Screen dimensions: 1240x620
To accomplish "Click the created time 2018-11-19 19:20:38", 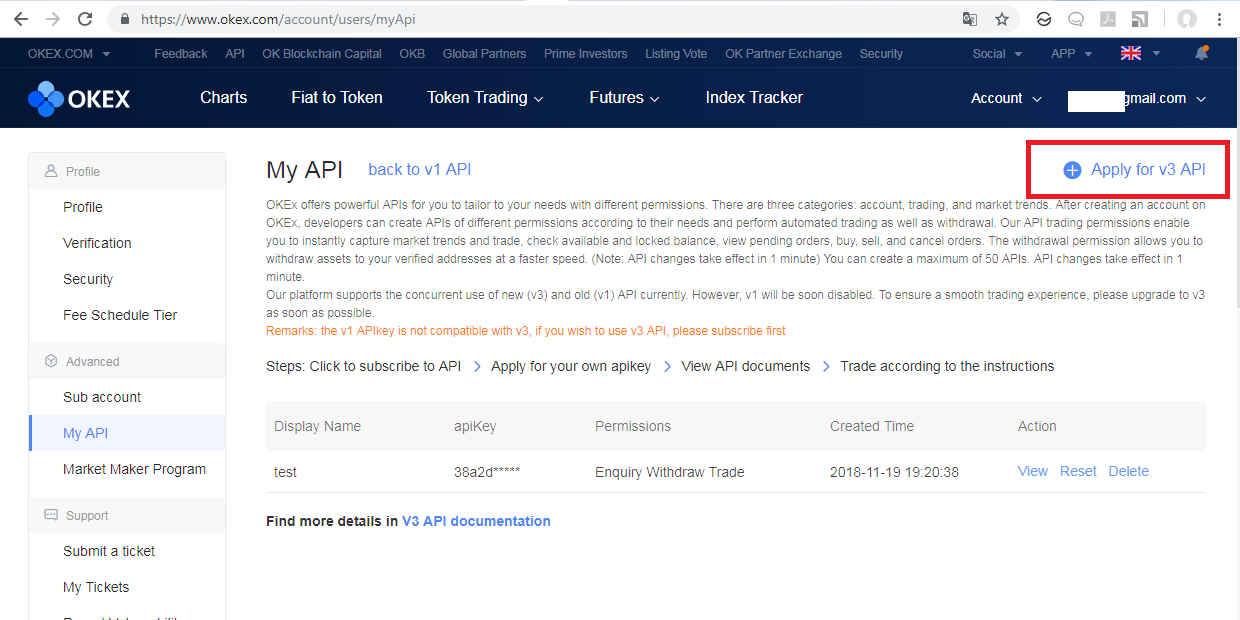I will (x=894, y=472).
